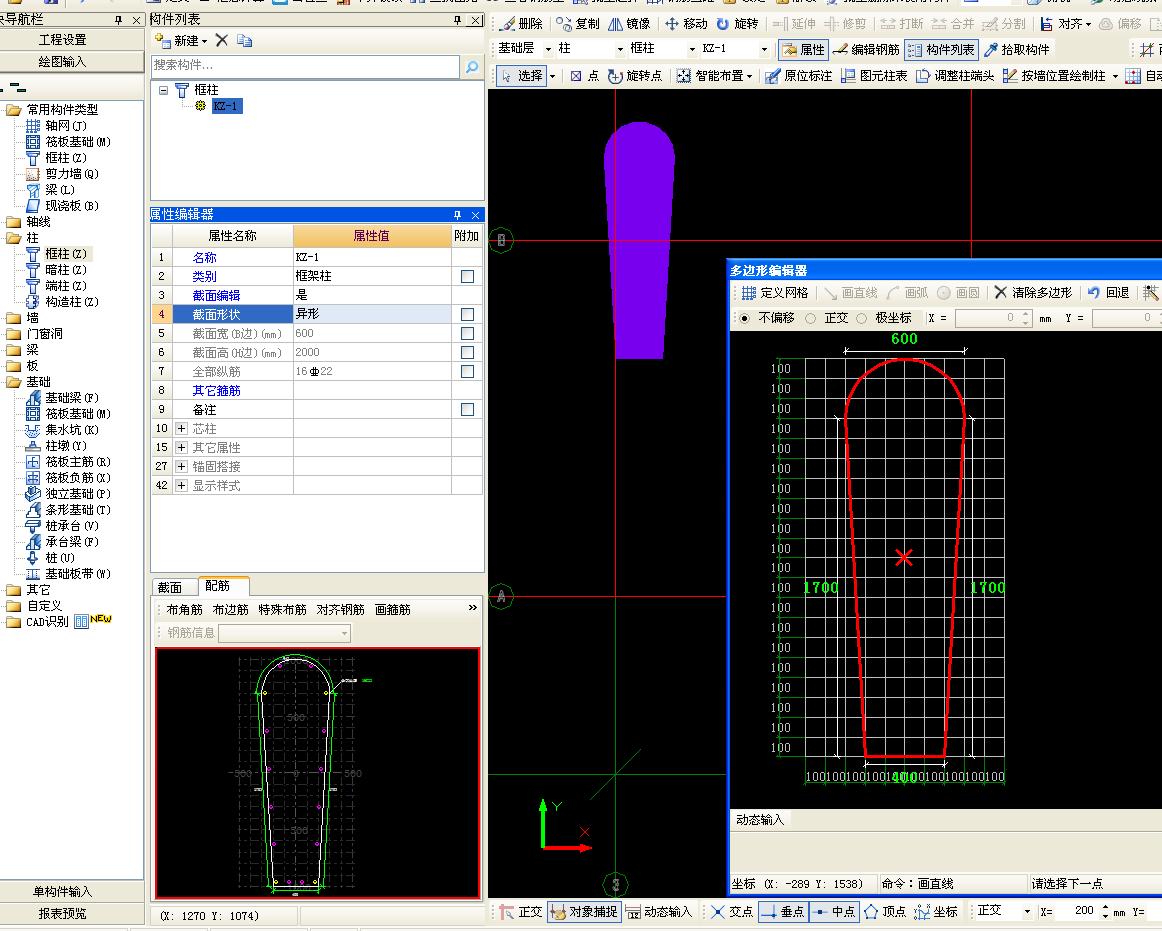
Task: Choose the 点 (point) drawing tool
Action: coord(585,76)
